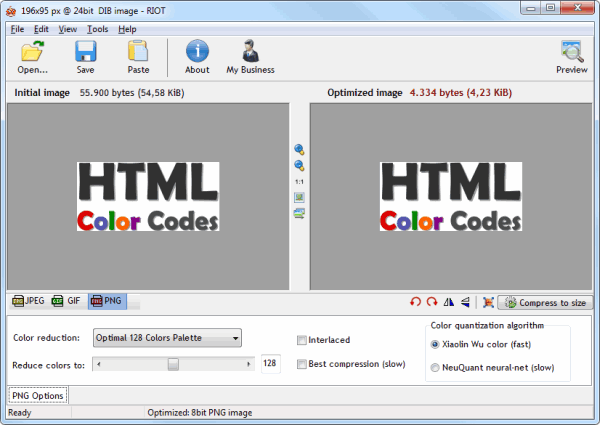600x425 pixels.
Task: Click the dual view toggle icon below fit icon
Action: pyautogui.click(x=299, y=213)
